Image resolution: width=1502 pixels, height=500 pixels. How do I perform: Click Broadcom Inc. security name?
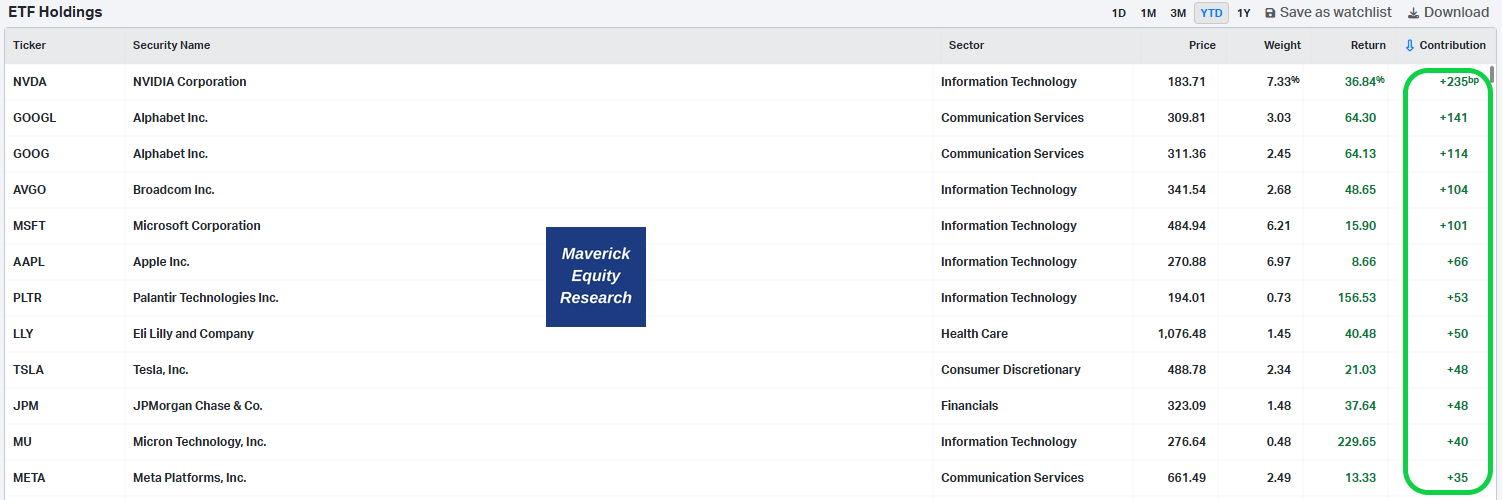(x=174, y=190)
